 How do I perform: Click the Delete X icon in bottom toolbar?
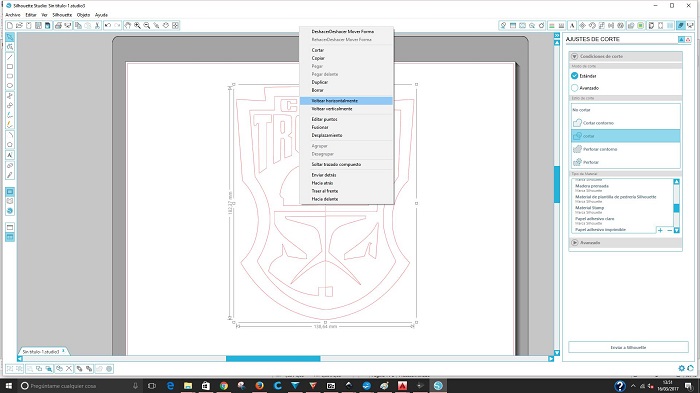[69, 369]
